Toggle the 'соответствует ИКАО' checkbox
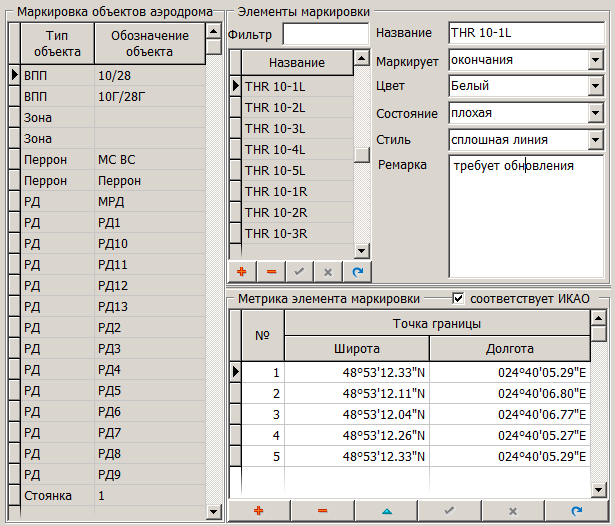 pyautogui.click(x=459, y=298)
